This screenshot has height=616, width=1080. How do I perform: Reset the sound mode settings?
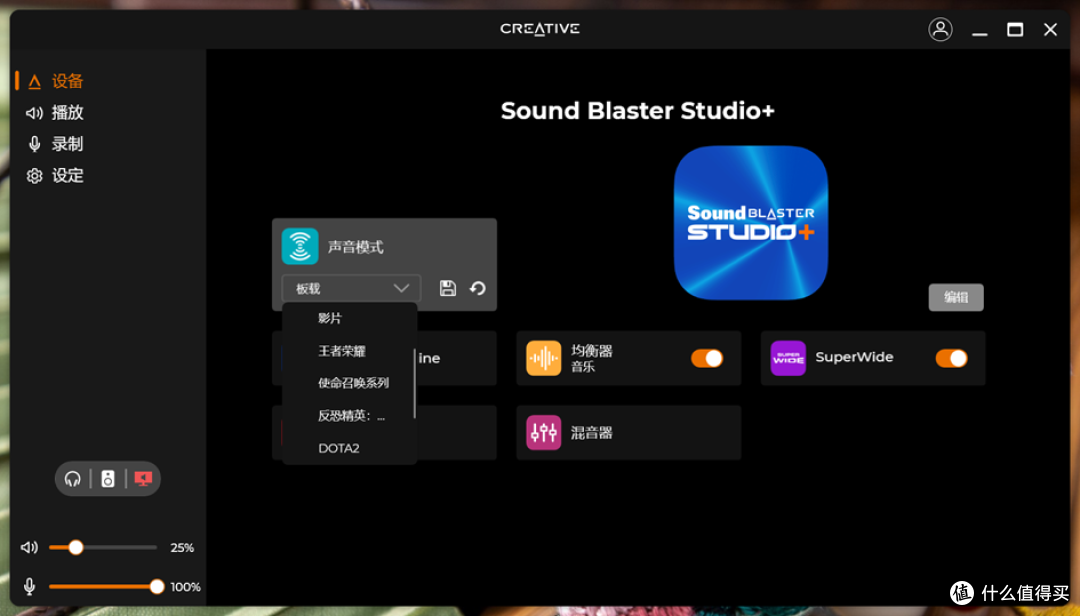coord(477,288)
